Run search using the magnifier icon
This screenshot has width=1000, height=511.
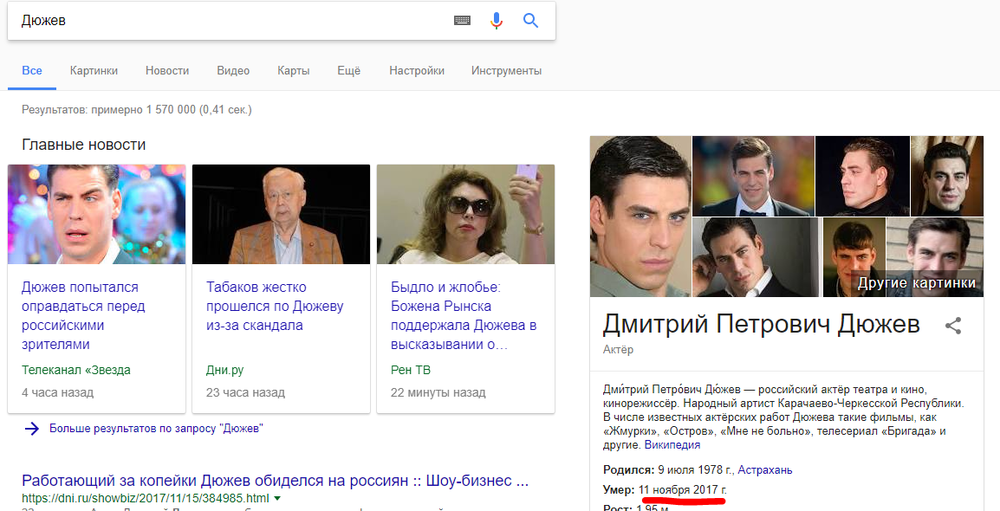click(x=531, y=20)
